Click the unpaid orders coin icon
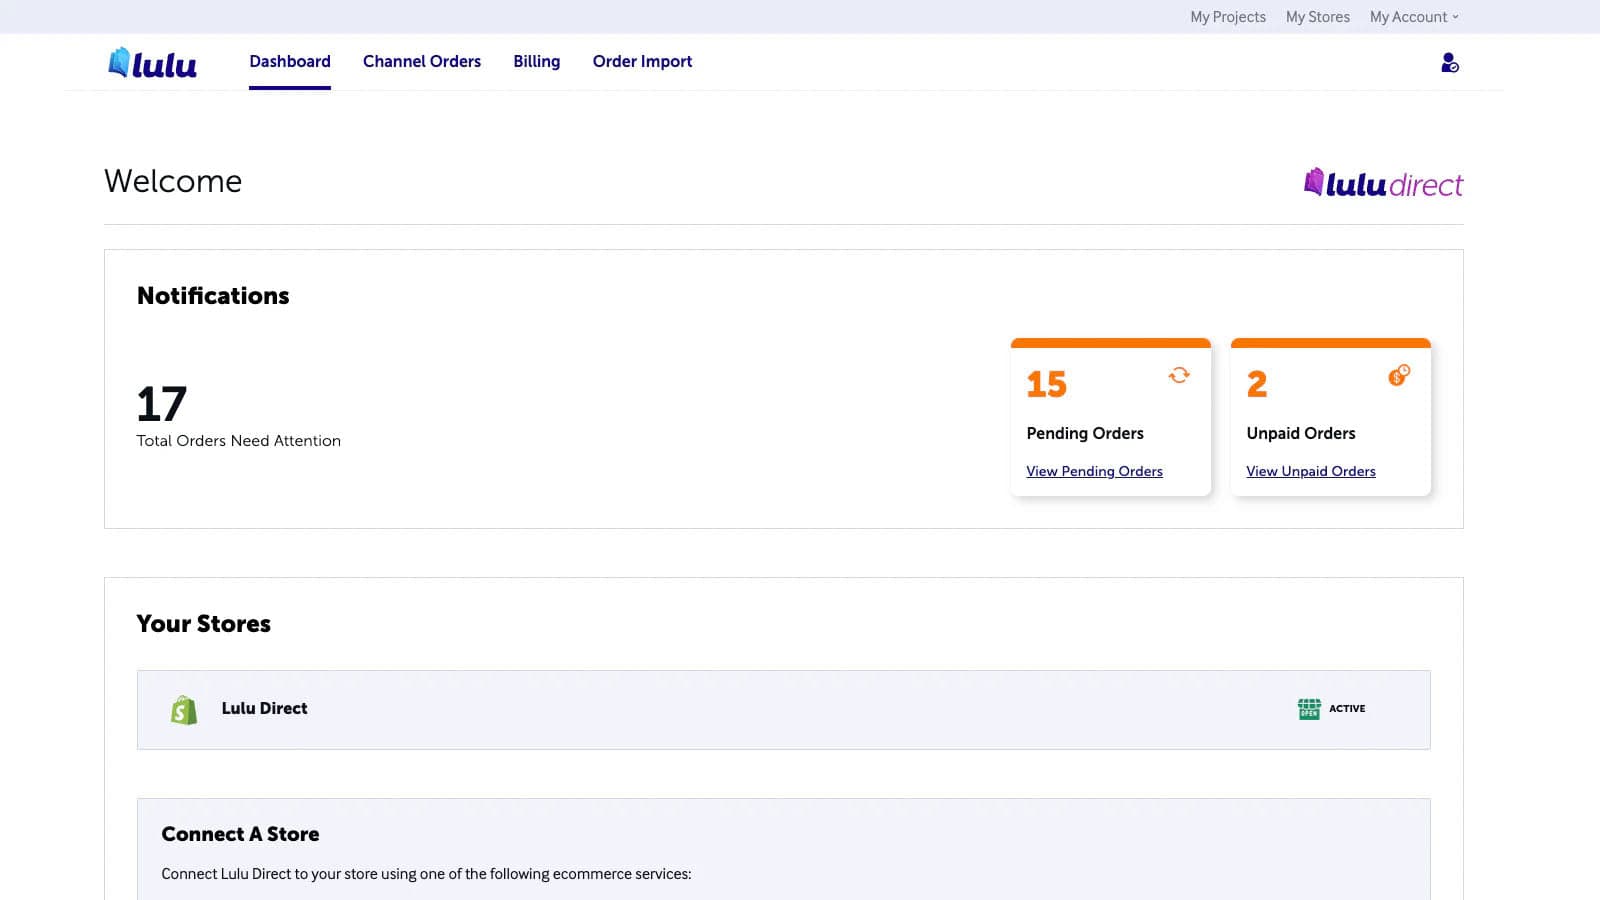Image resolution: width=1600 pixels, height=900 pixels. 1399,375
